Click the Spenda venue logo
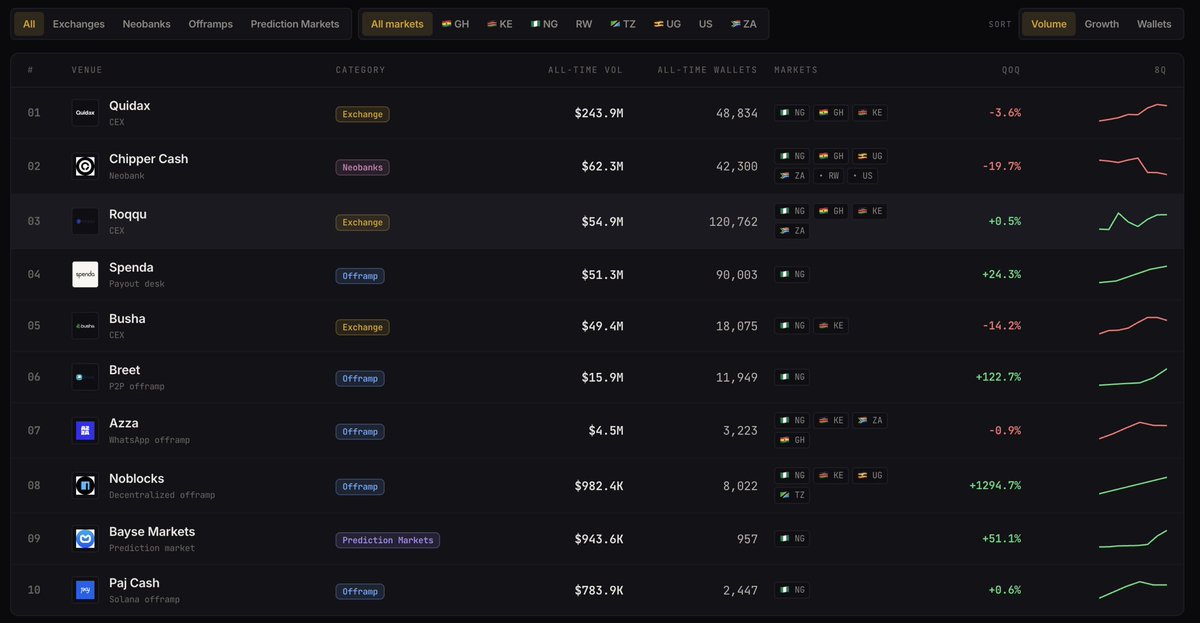 point(85,274)
